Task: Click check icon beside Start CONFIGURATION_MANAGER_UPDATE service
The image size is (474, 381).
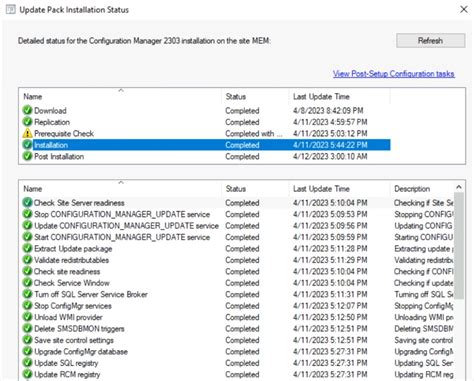Action: (27, 237)
